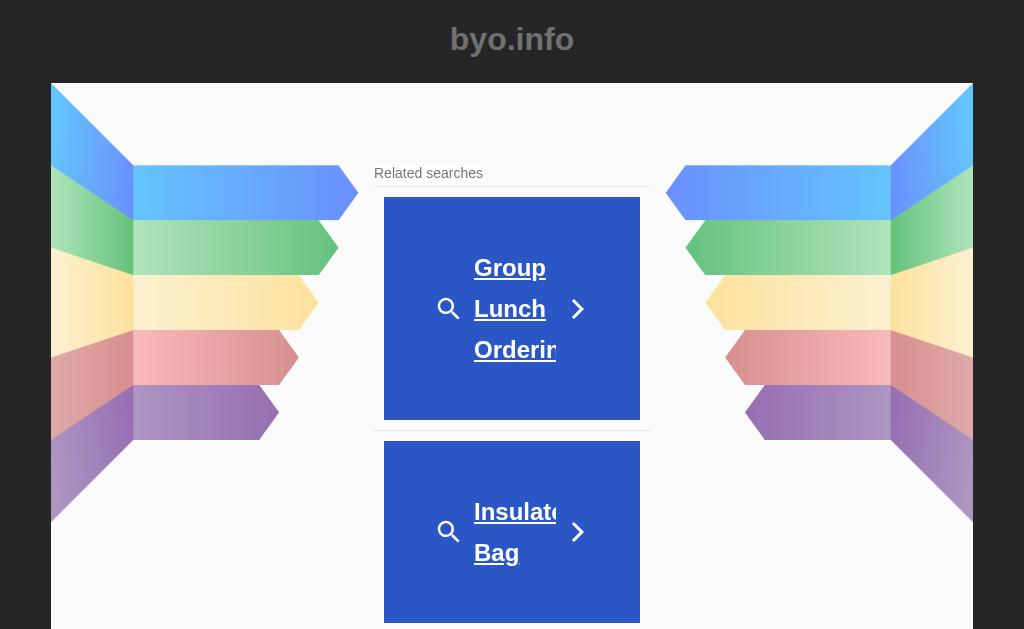Click the right green arrow banner

788,248
